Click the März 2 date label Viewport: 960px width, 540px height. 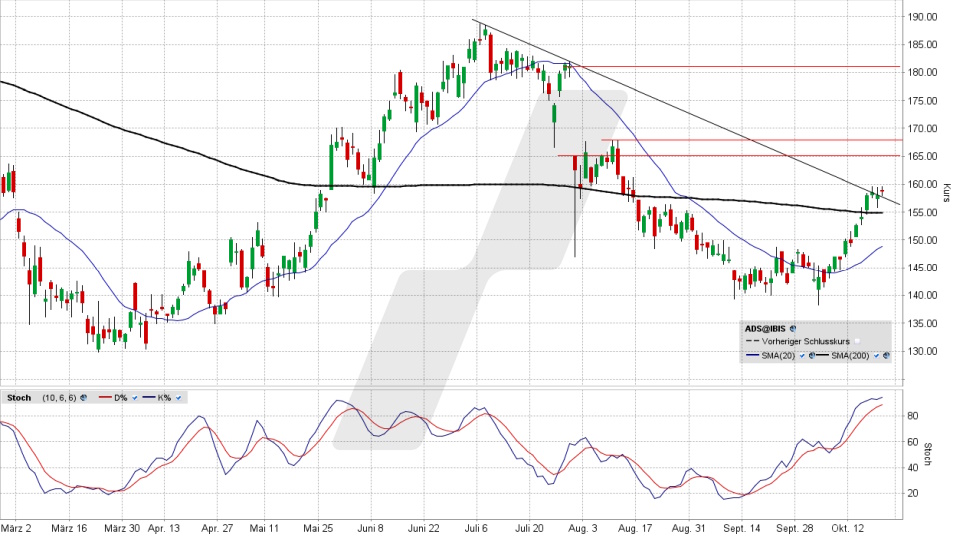[x=15, y=528]
